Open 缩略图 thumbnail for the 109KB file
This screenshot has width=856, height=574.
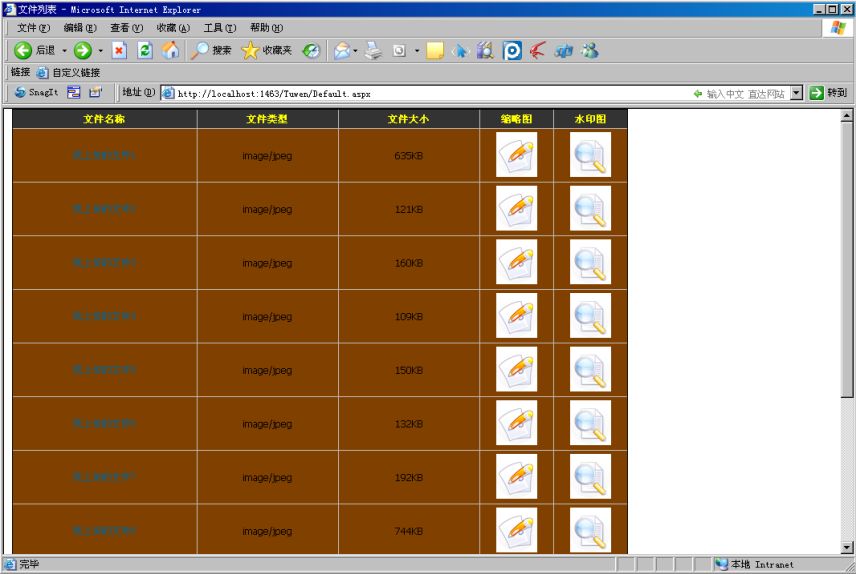[x=516, y=316]
